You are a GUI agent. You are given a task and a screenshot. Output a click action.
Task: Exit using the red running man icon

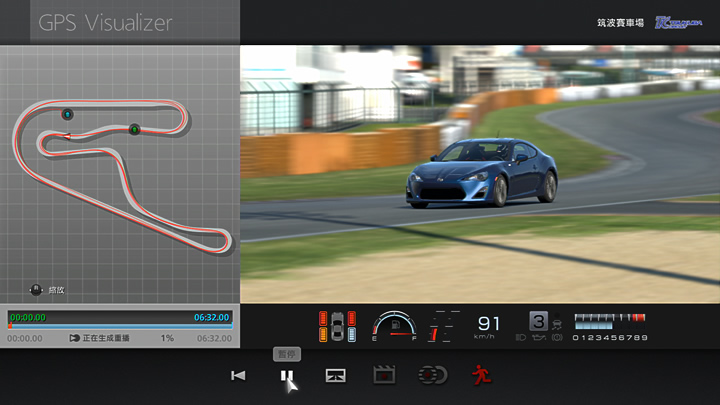(481, 376)
